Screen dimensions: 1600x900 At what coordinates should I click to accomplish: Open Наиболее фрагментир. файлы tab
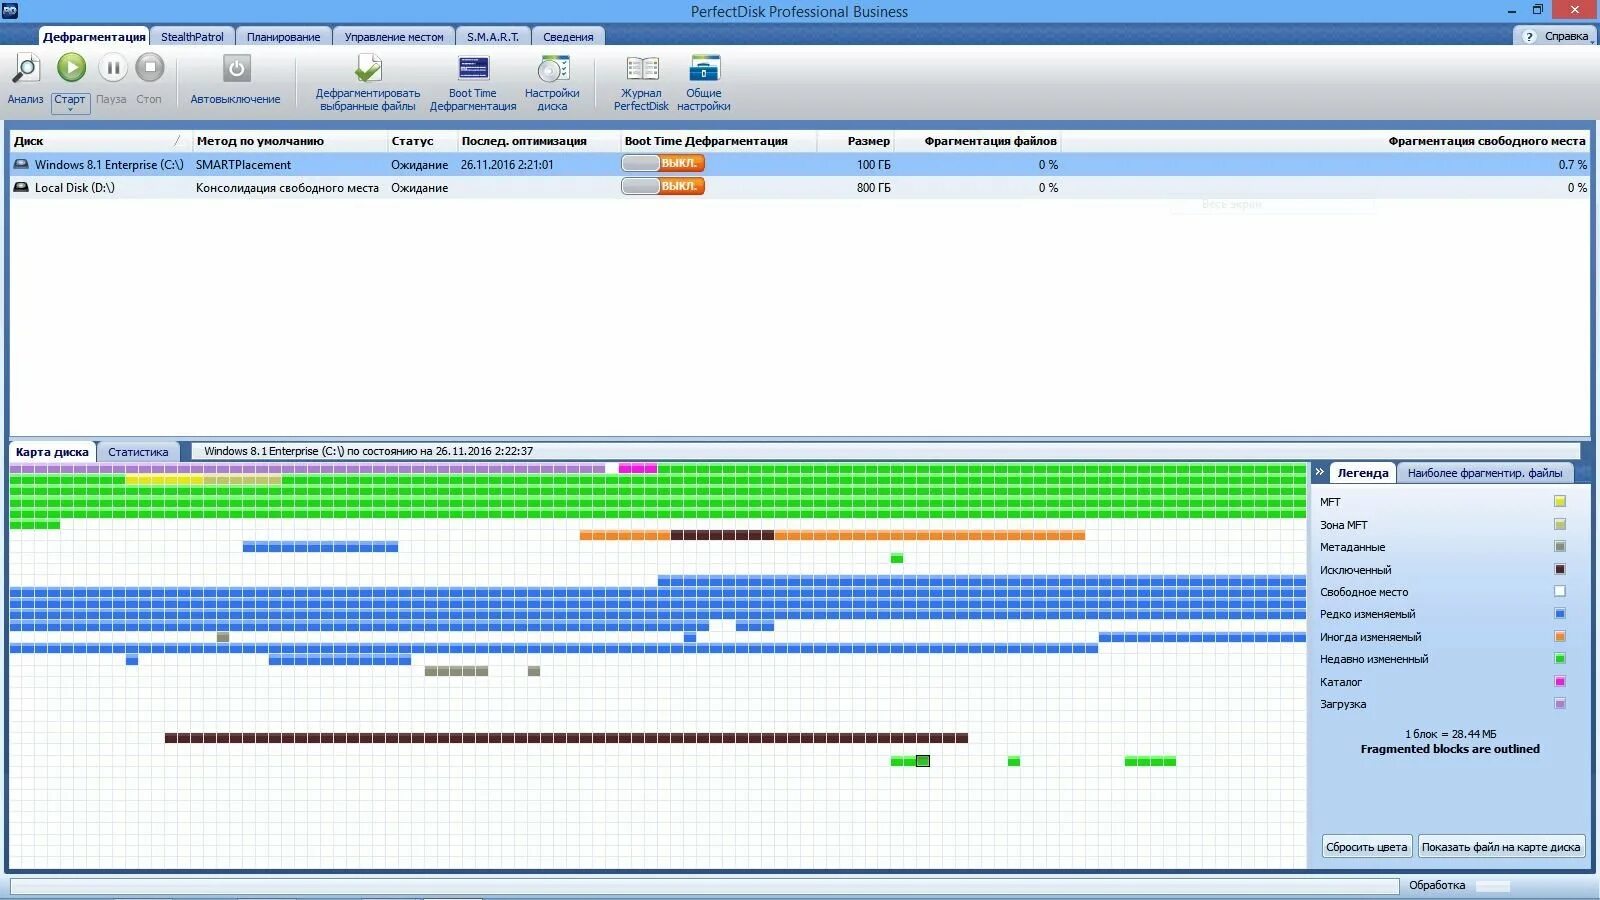pos(1485,473)
